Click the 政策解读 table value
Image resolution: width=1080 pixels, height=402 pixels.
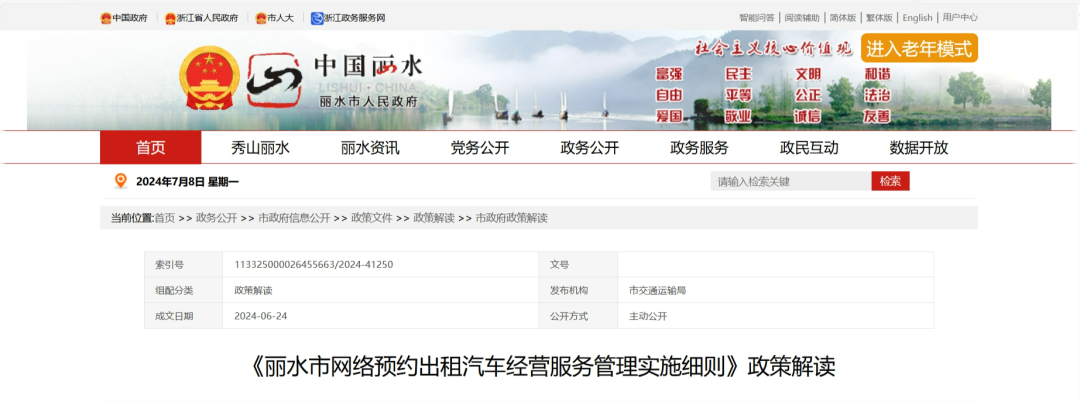(253, 290)
